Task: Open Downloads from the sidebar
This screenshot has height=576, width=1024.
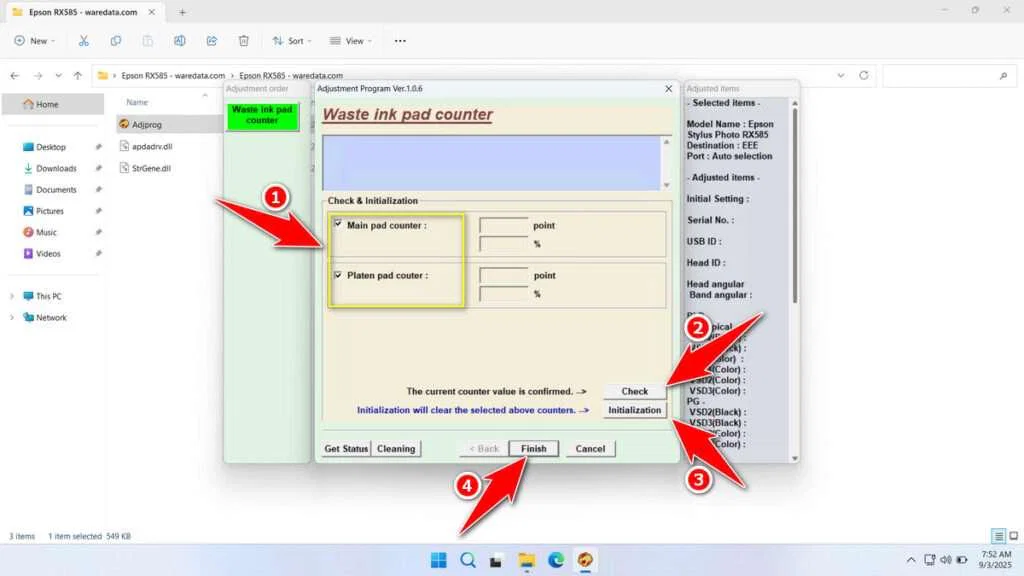Action: pyautogui.click(x=50, y=168)
